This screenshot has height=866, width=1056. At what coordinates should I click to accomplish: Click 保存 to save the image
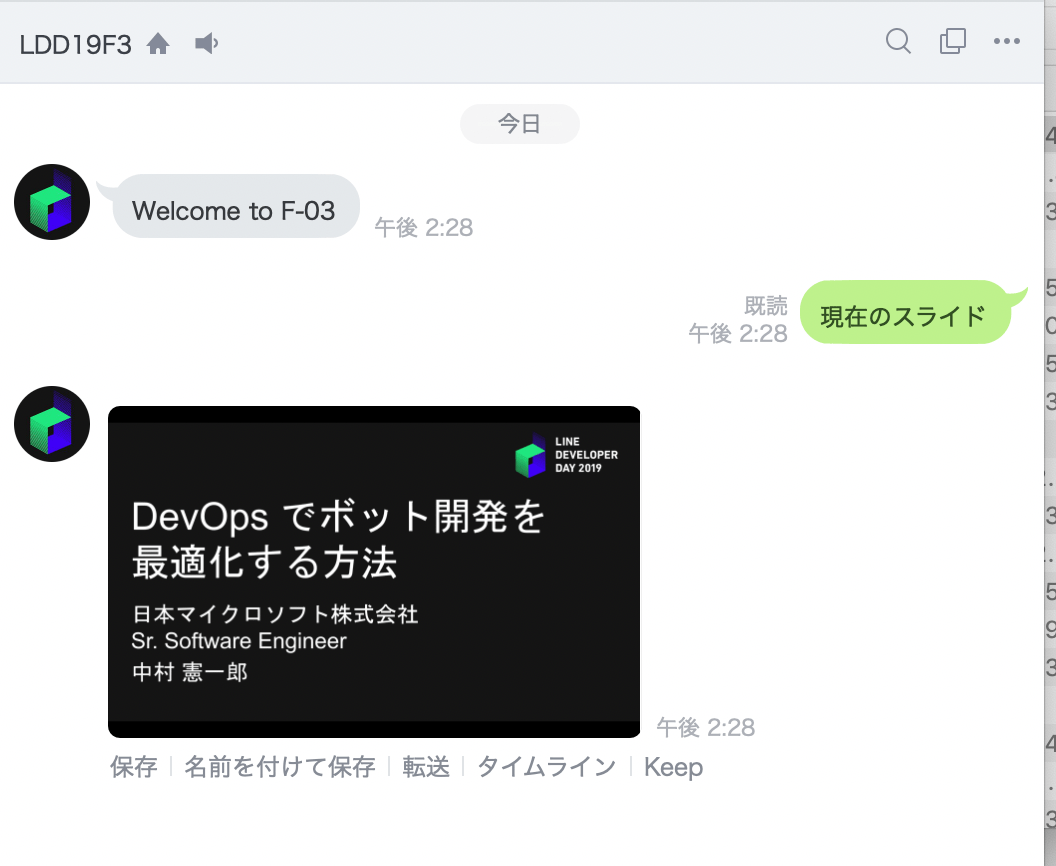(x=133, y=767)
